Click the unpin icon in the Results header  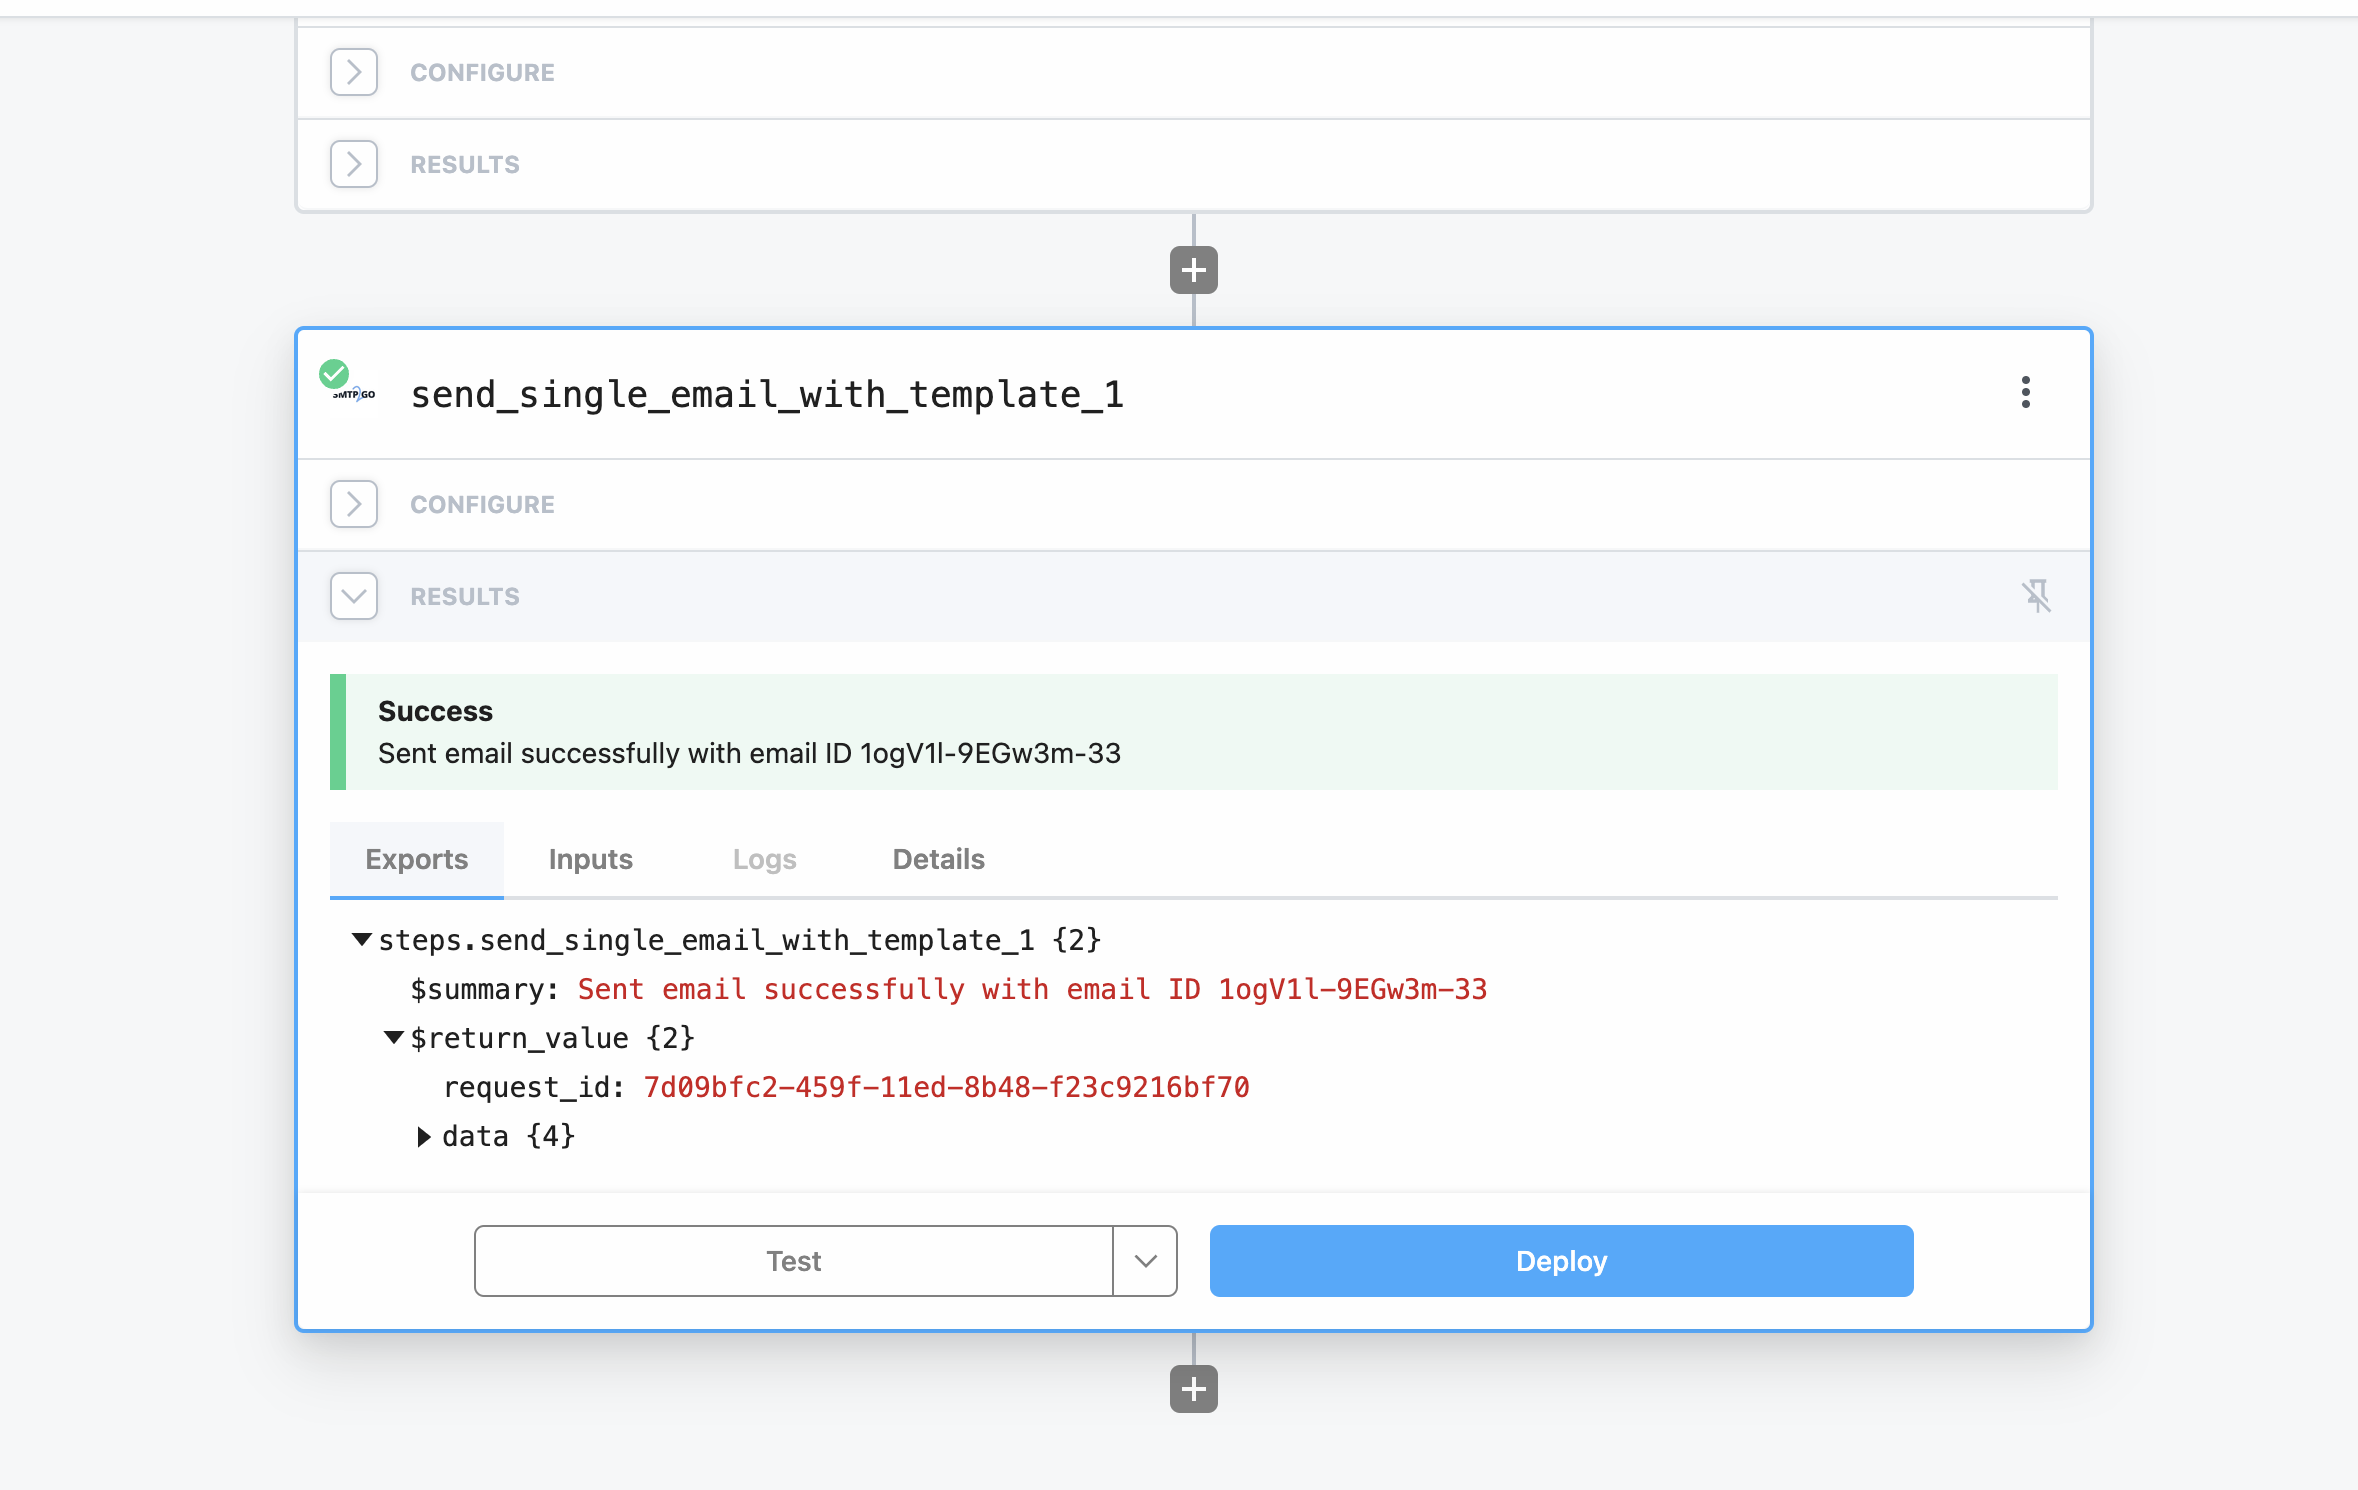2036,596
